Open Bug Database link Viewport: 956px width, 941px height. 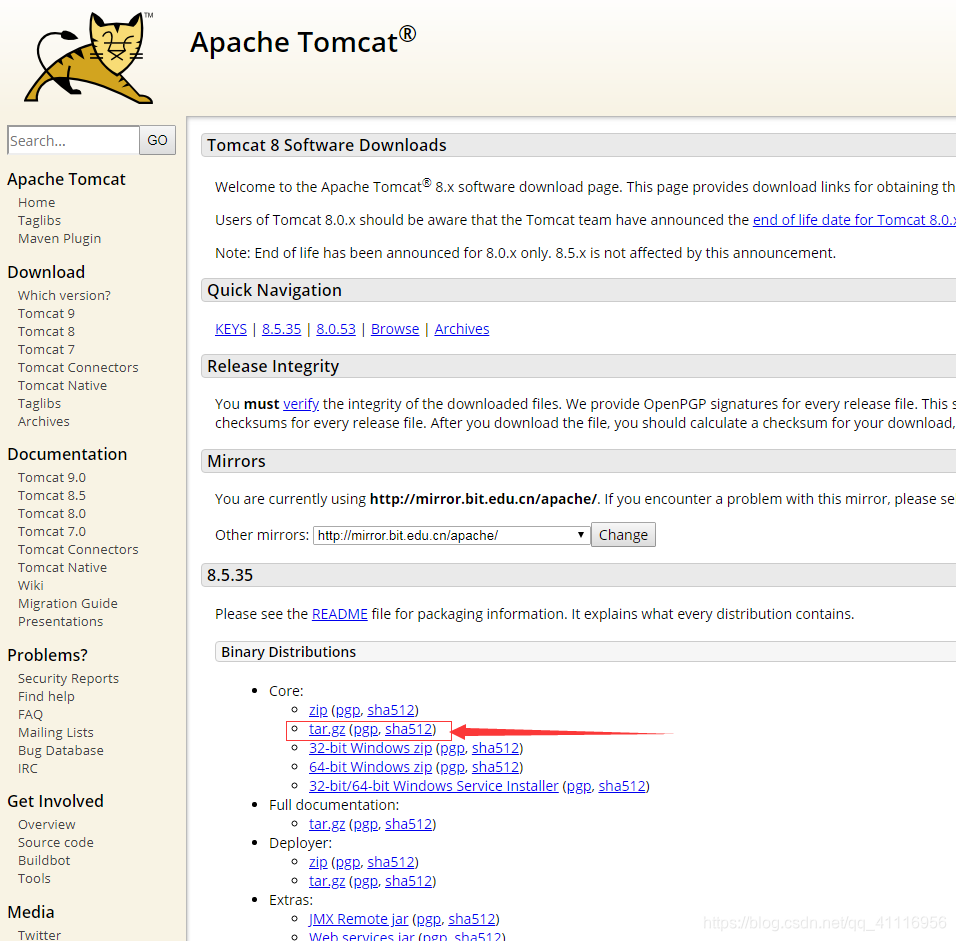click(60, 751)
